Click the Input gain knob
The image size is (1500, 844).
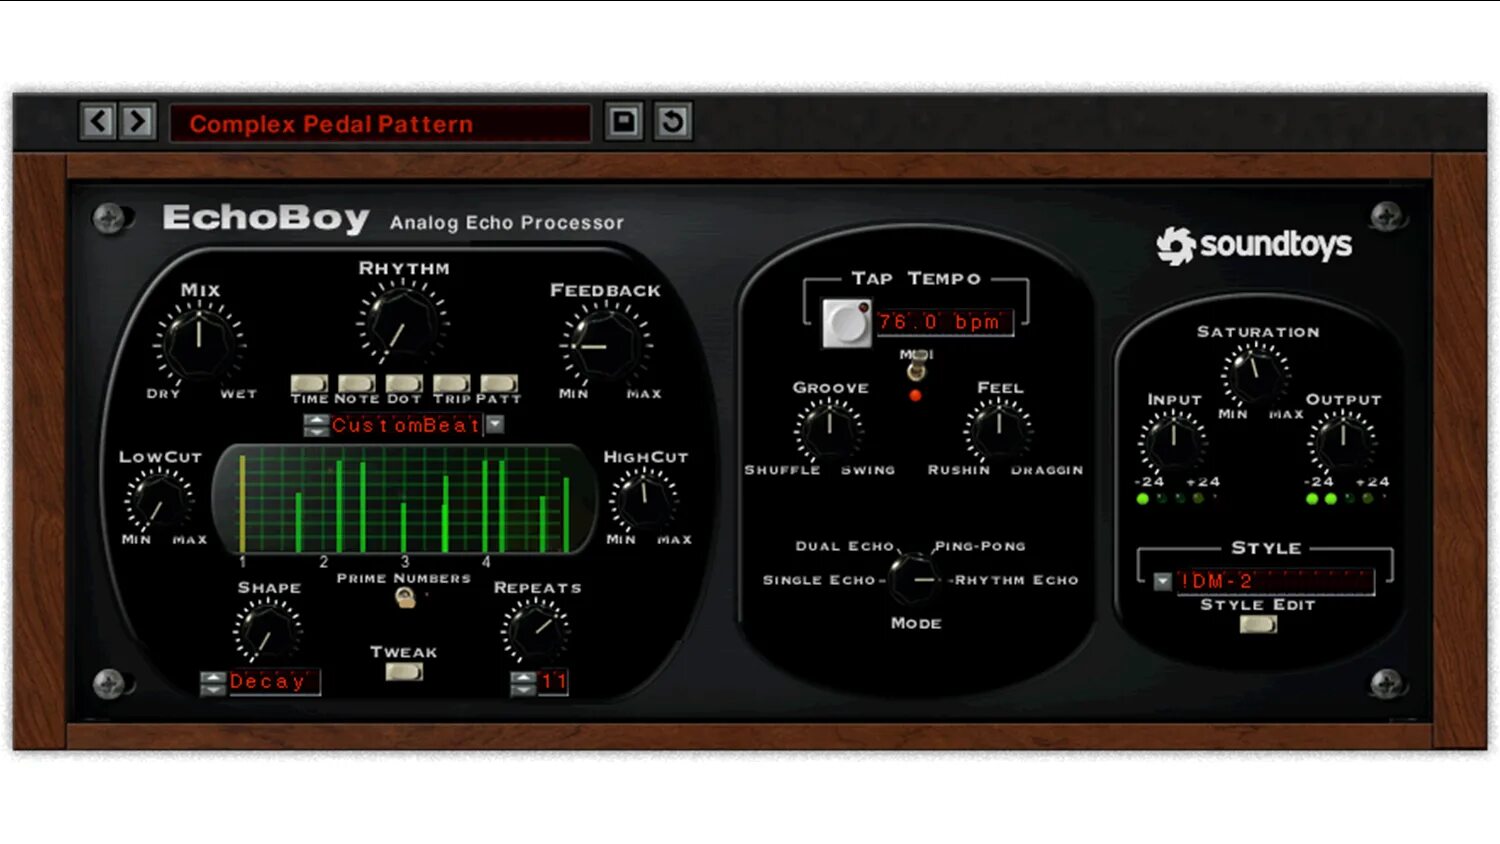pos(1173,441)
